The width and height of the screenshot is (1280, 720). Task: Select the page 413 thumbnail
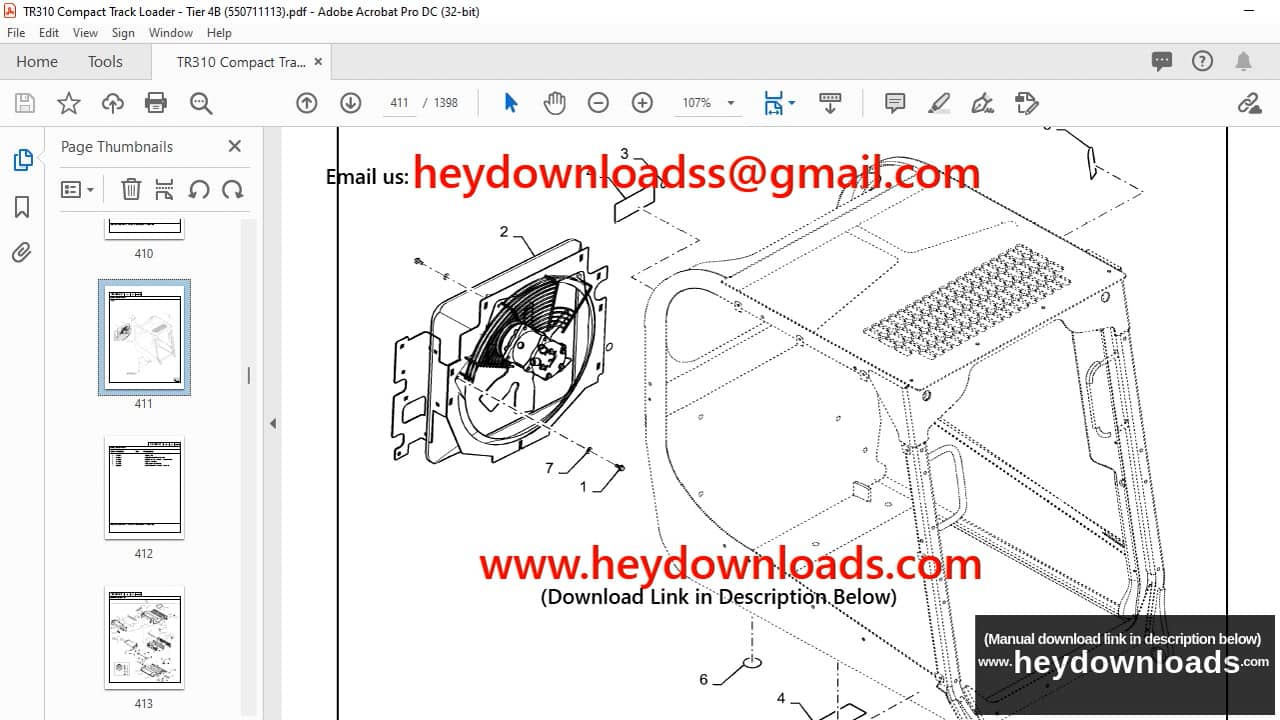(144, 637)
